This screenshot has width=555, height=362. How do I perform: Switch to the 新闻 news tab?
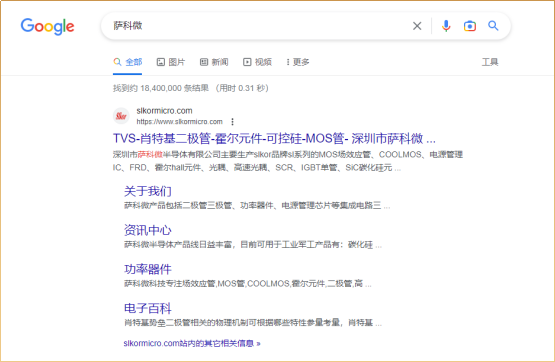click(x=214, y=62)
